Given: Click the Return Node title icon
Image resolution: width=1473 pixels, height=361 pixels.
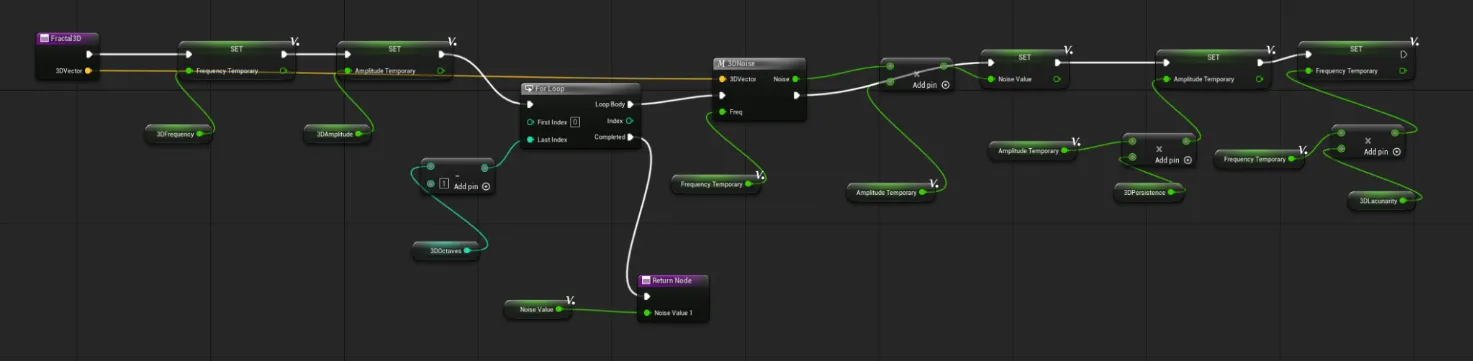Looking at the screenshot, I should click(x=646, y=280).
